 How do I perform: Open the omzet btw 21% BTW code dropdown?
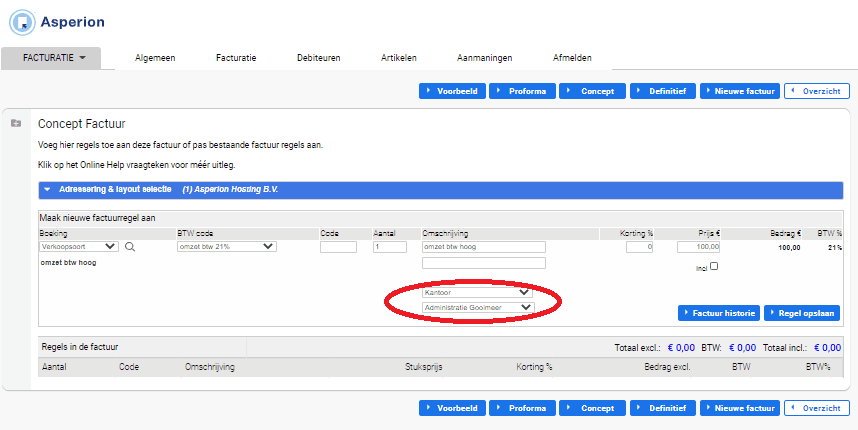(x=227, y=247)
